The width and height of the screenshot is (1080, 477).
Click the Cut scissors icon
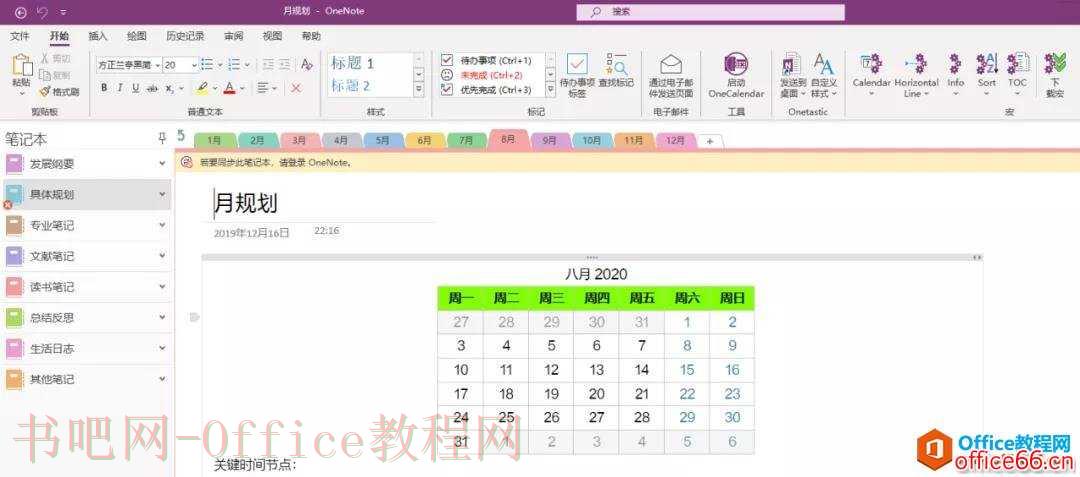click(x=45, y=59)
